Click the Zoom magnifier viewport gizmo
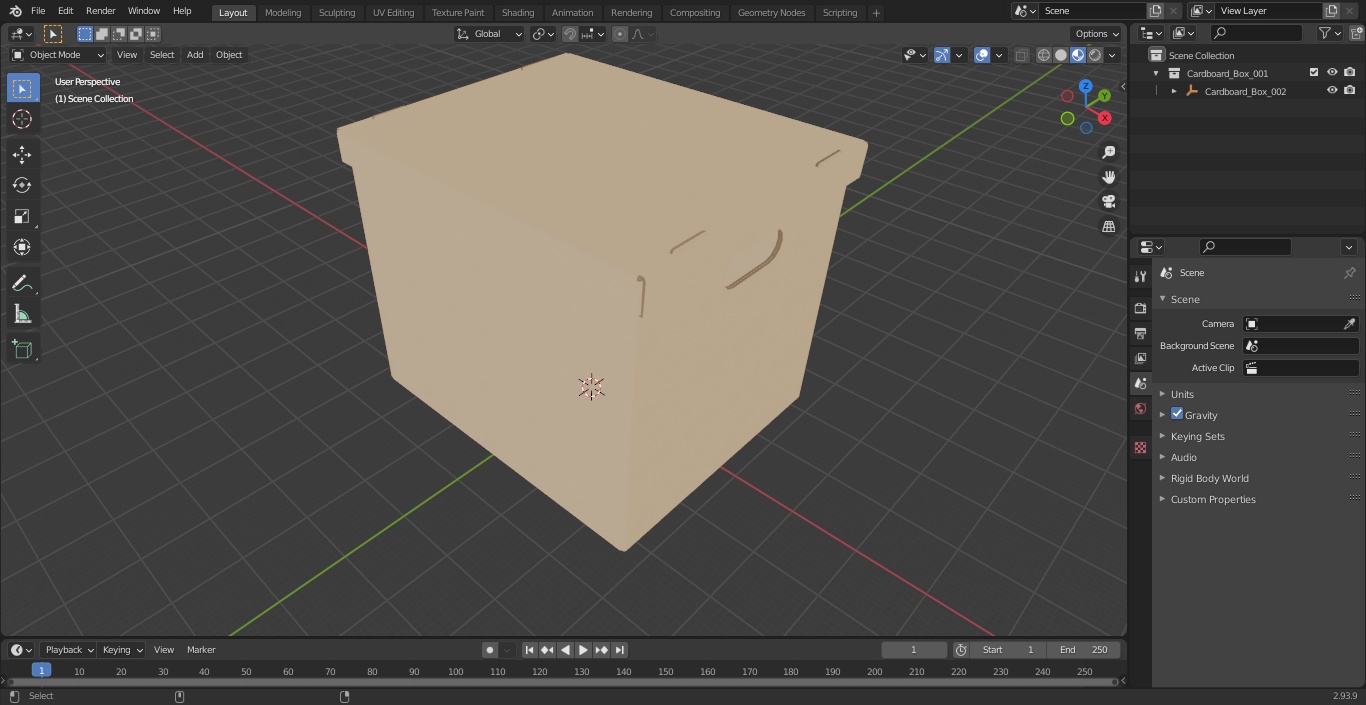Viewport: 1366px width, 705px height. (1108, 152)
